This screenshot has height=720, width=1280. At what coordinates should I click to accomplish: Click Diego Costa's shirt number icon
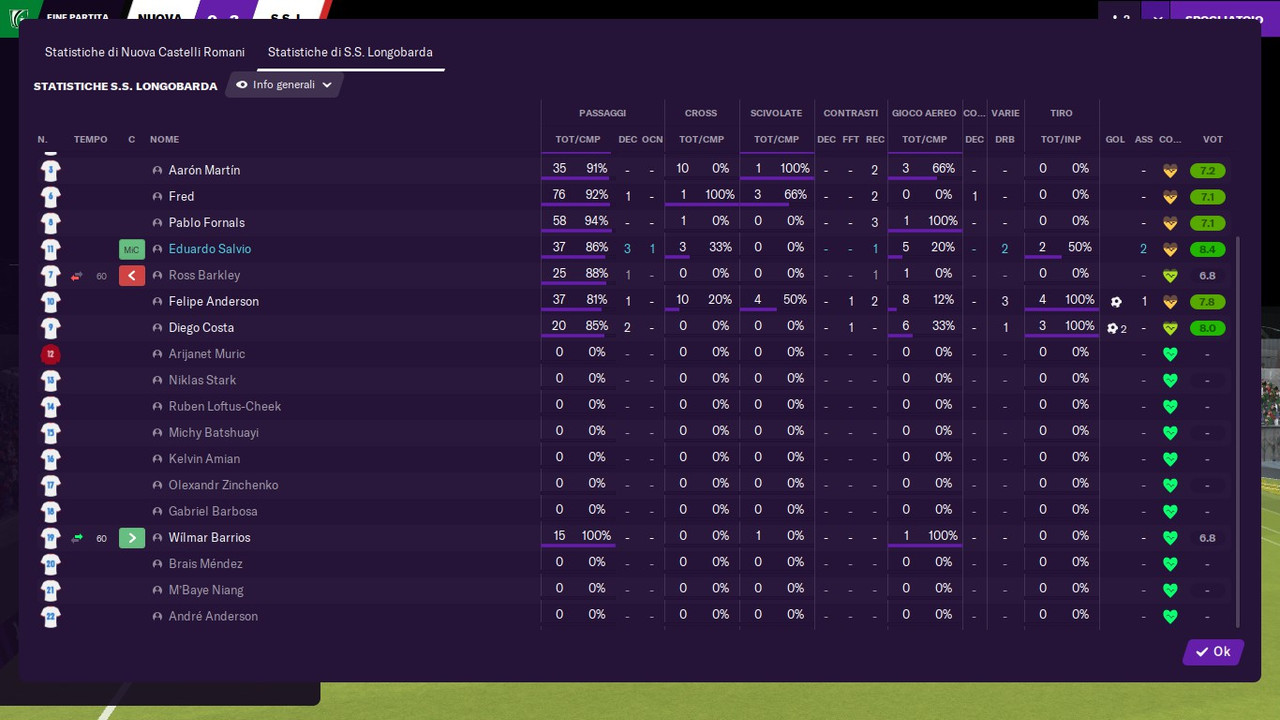pos(50,328)
